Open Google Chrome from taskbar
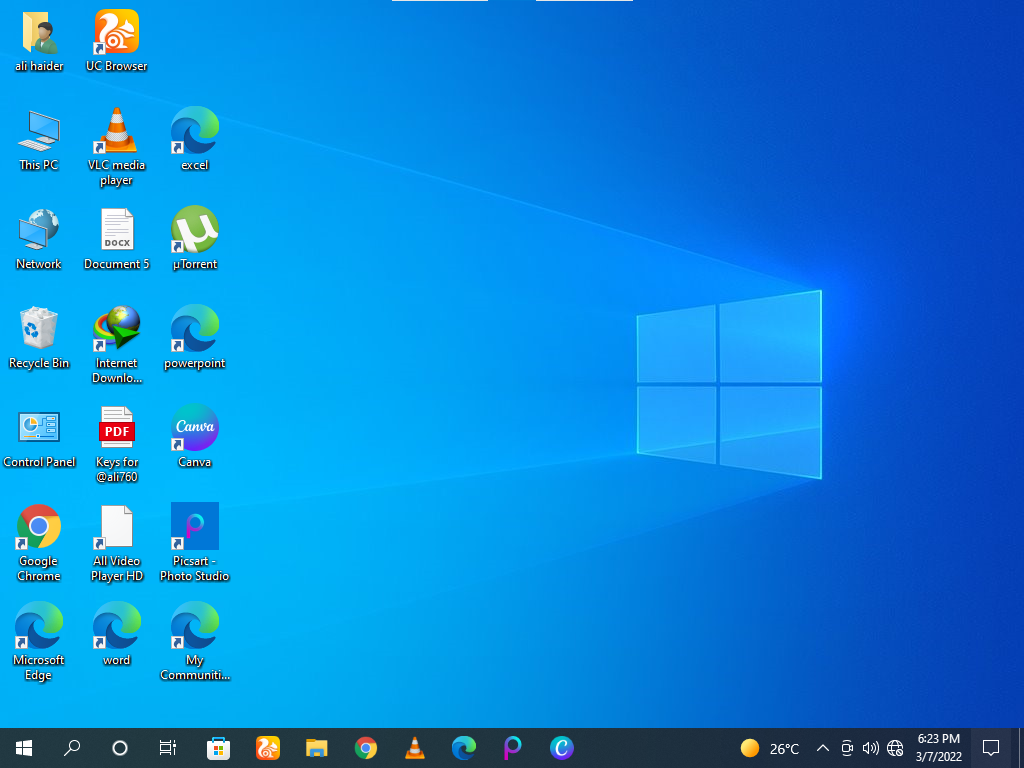The height and width of the screenshot is (768, 1024). point(366,748)
